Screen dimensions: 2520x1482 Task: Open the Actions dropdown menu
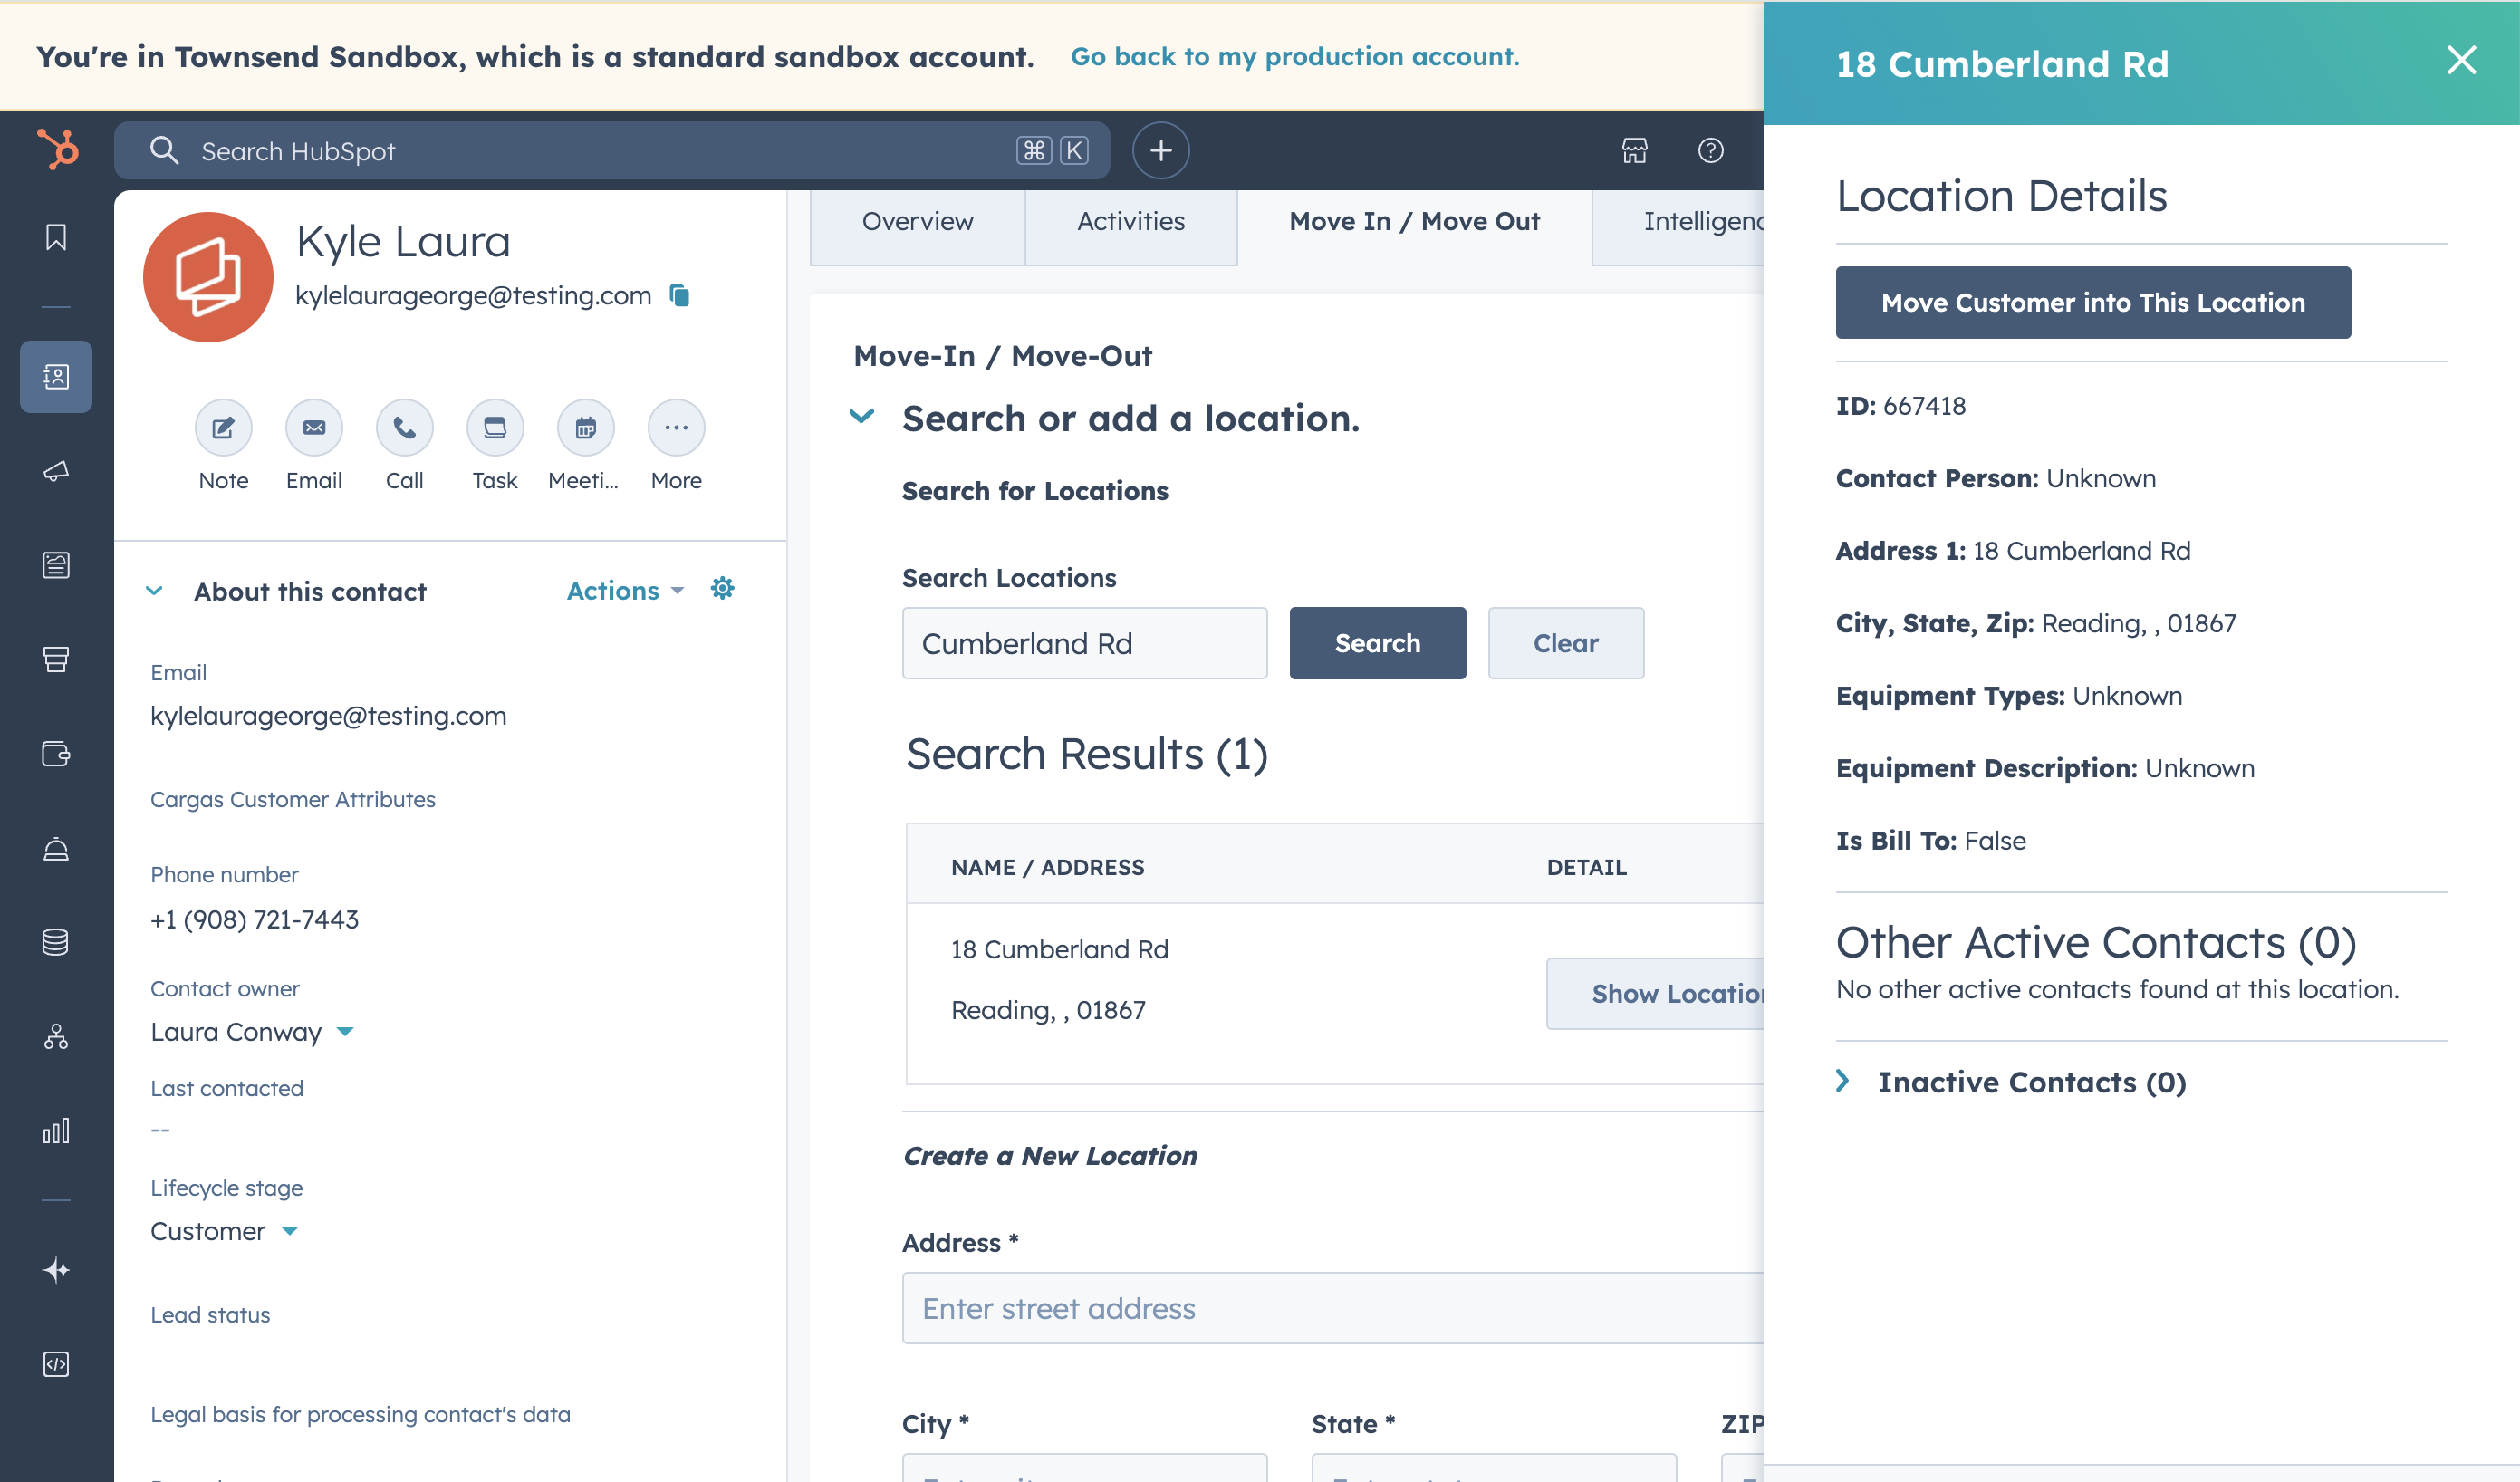(x=625, y=591)
